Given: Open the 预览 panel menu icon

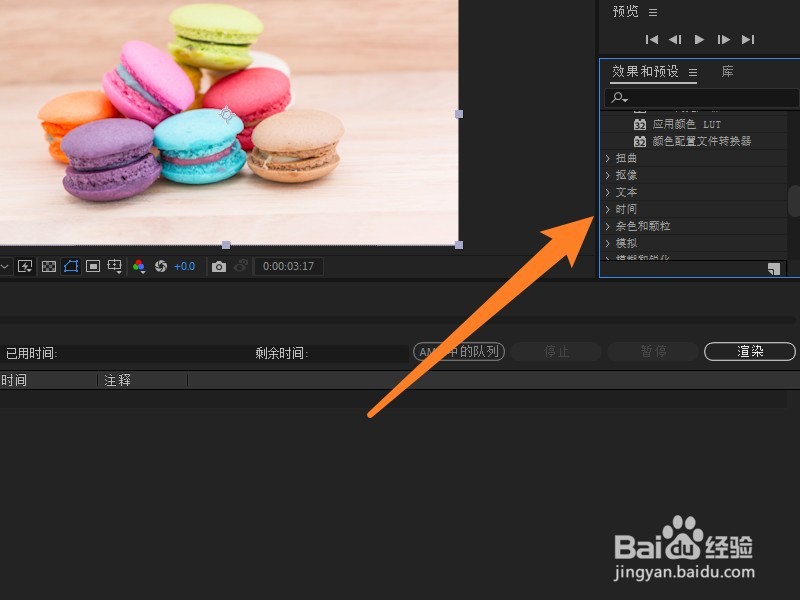Looking at the screenshot, I should 653,12.
